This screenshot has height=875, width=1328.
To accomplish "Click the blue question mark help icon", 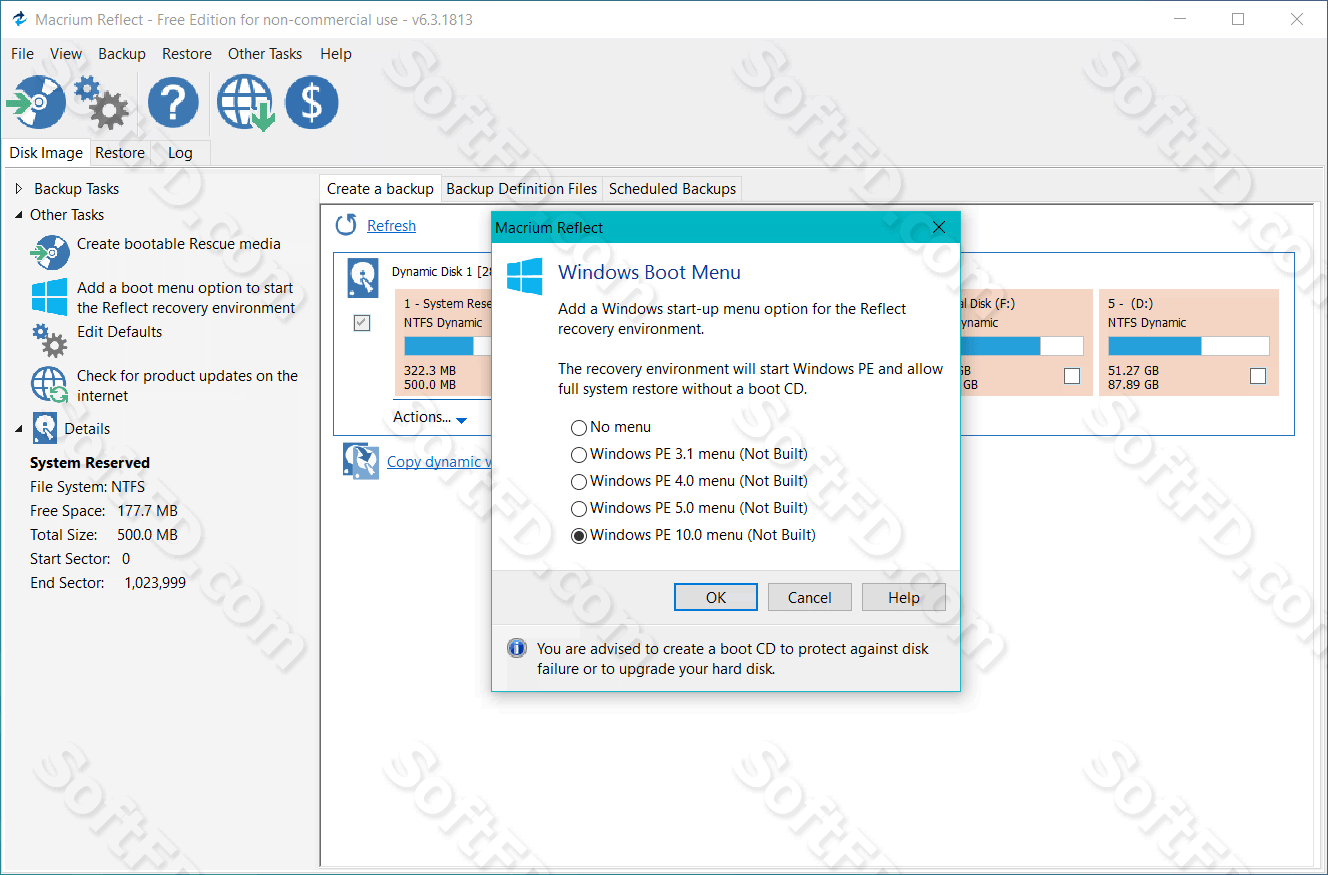I will (173, 102).
